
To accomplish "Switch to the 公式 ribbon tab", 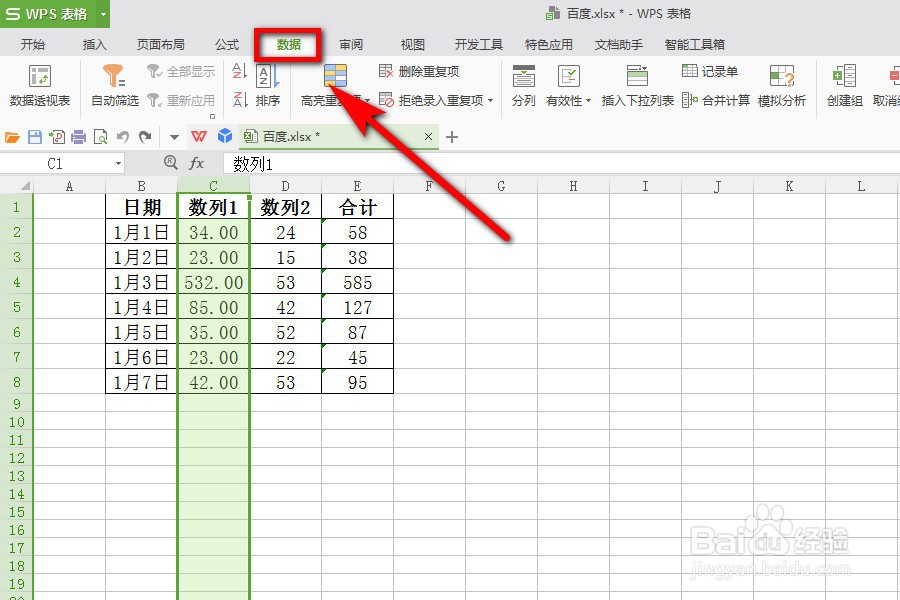I will pos(226,44).
